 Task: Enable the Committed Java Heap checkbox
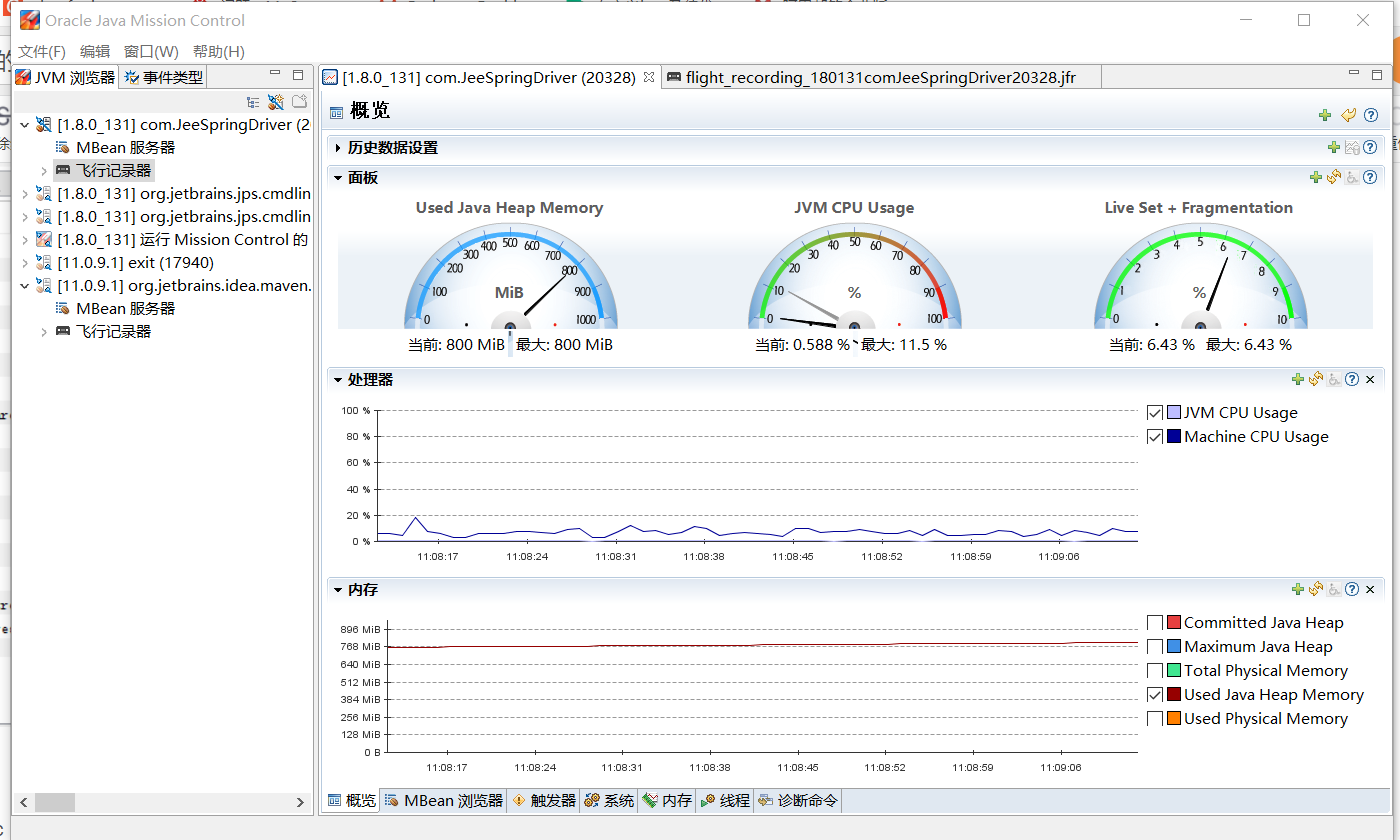coord(1155,622)
